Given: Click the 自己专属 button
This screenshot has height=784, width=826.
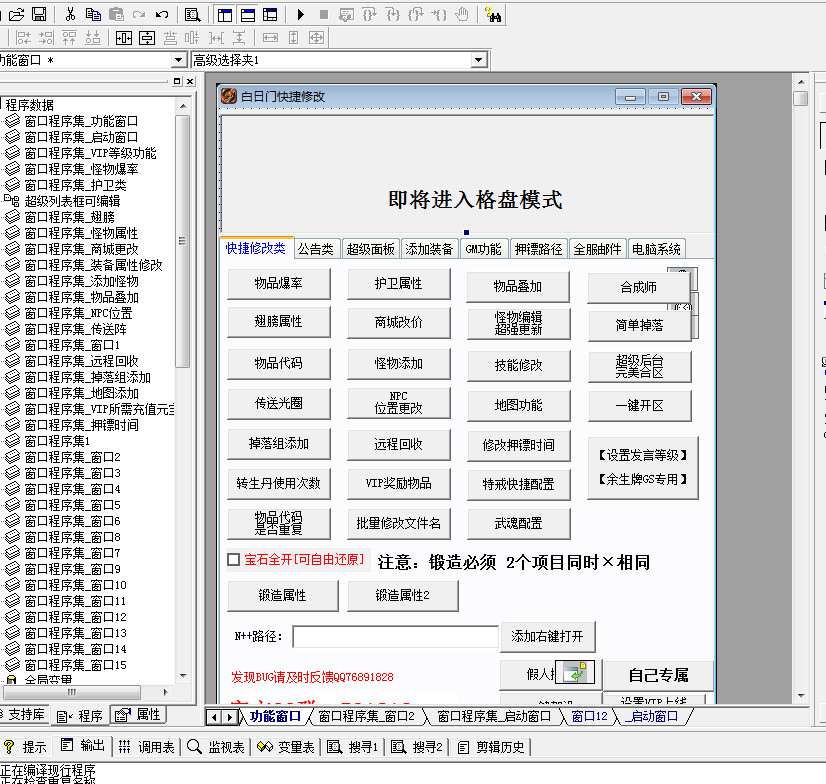Looking at the screenshot, I should [658, 675].
